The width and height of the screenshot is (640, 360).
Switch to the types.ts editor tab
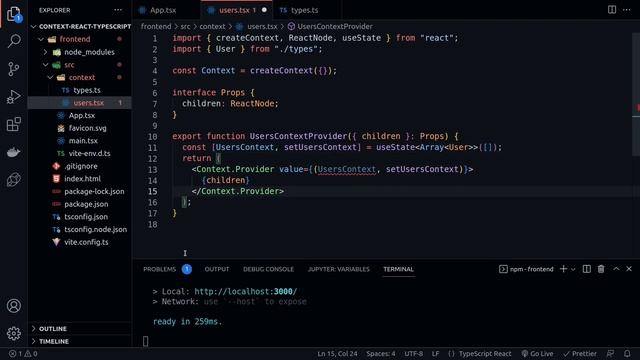pos(304,10)
